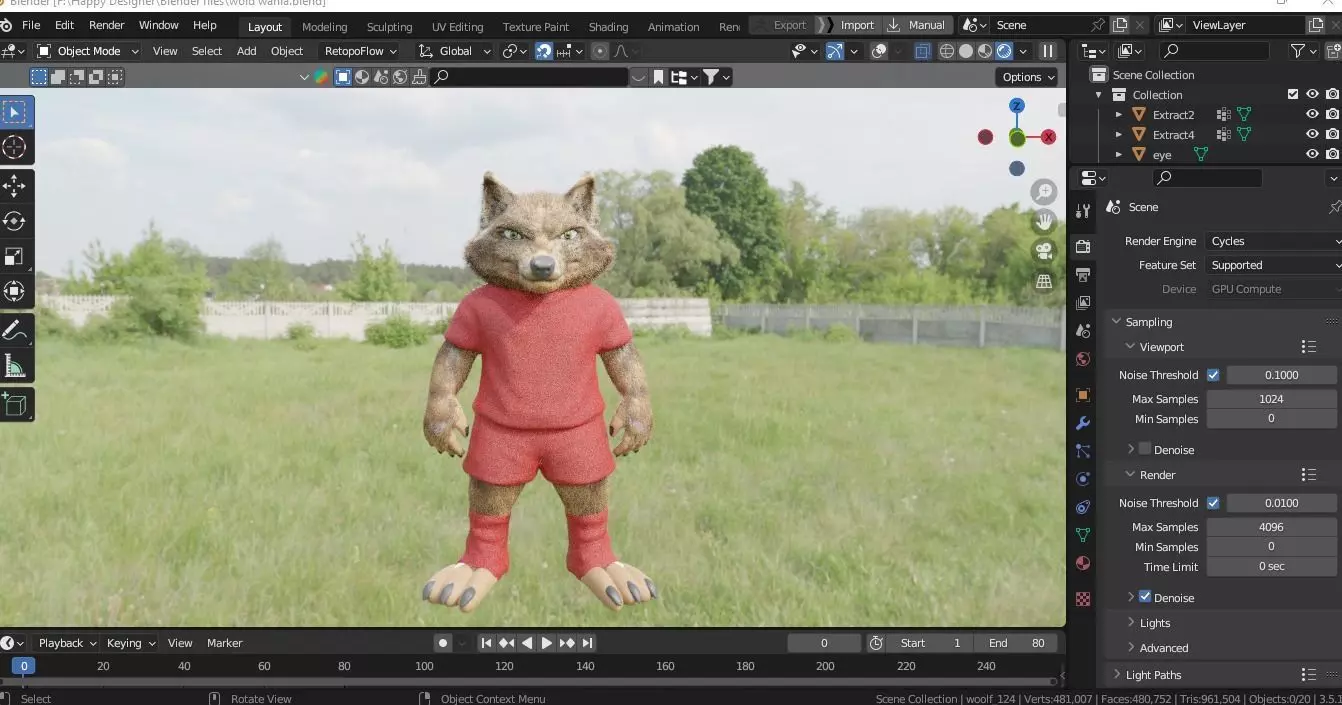This screenshot has width=1342, height=705.
Task: Select the Annotate tool
Action: [x=15, y=330]
